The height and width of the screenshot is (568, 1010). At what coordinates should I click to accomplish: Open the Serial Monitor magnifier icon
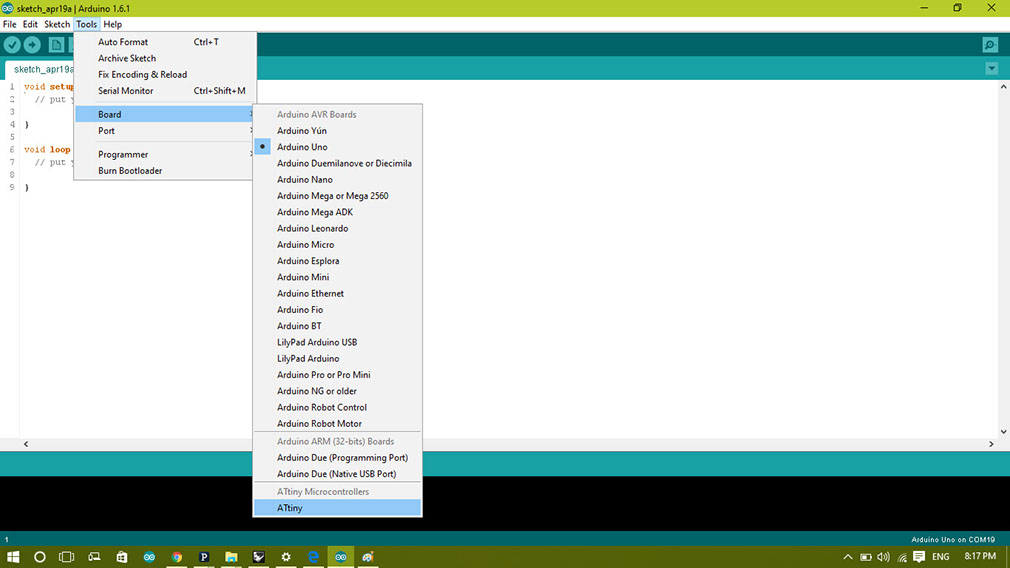(x=990, y=44)
